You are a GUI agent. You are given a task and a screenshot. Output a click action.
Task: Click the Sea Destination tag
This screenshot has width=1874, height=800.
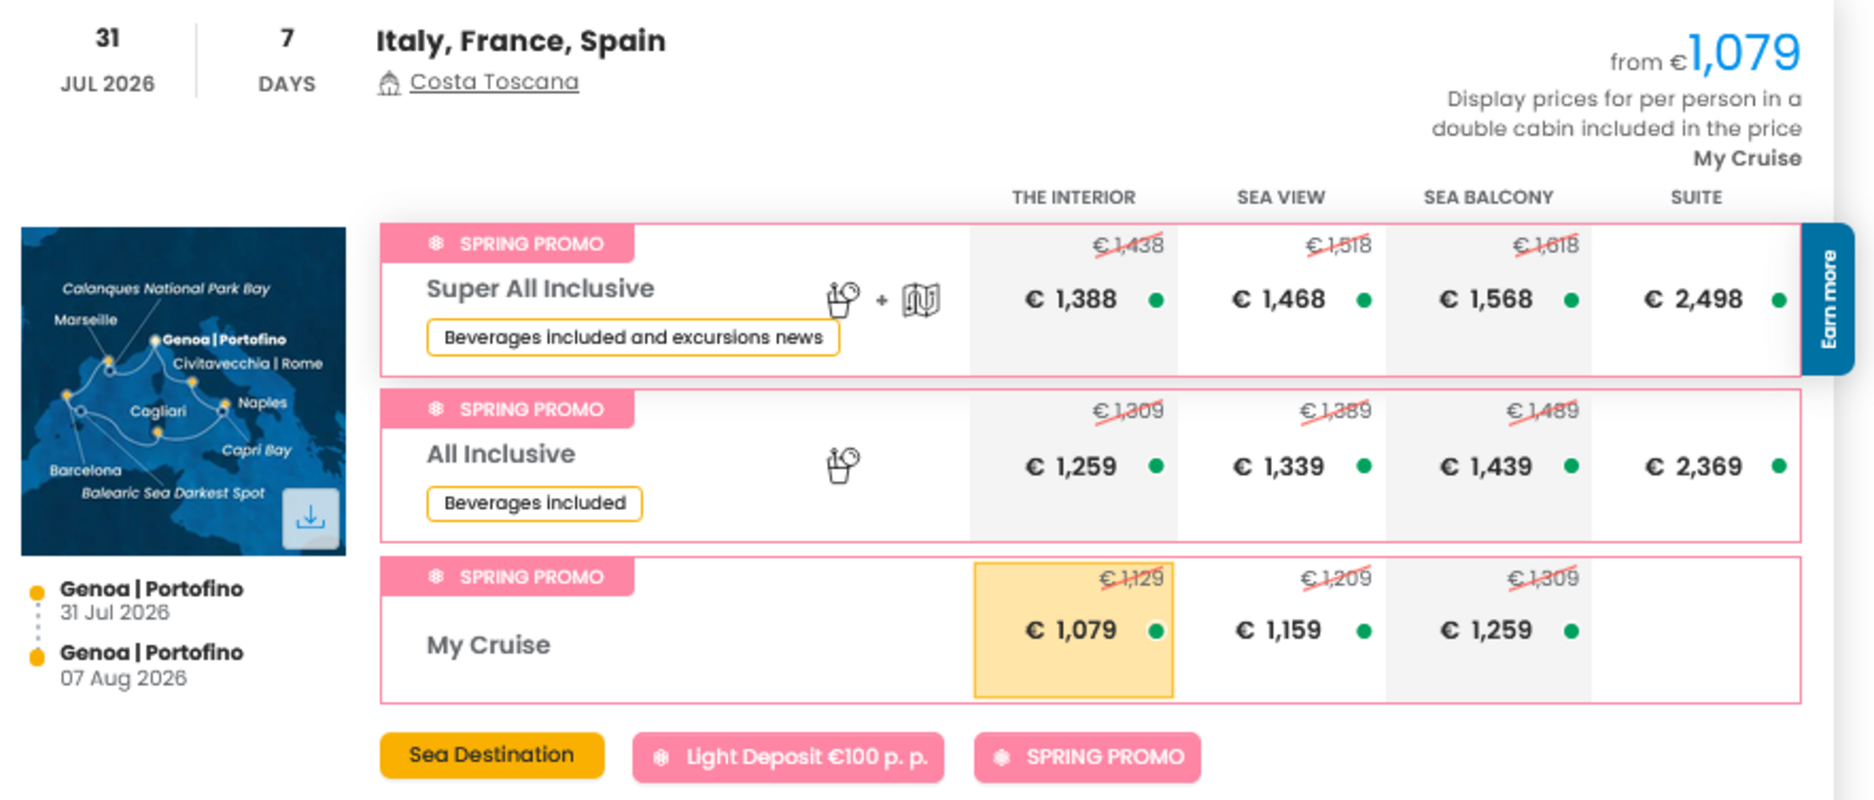491,755
